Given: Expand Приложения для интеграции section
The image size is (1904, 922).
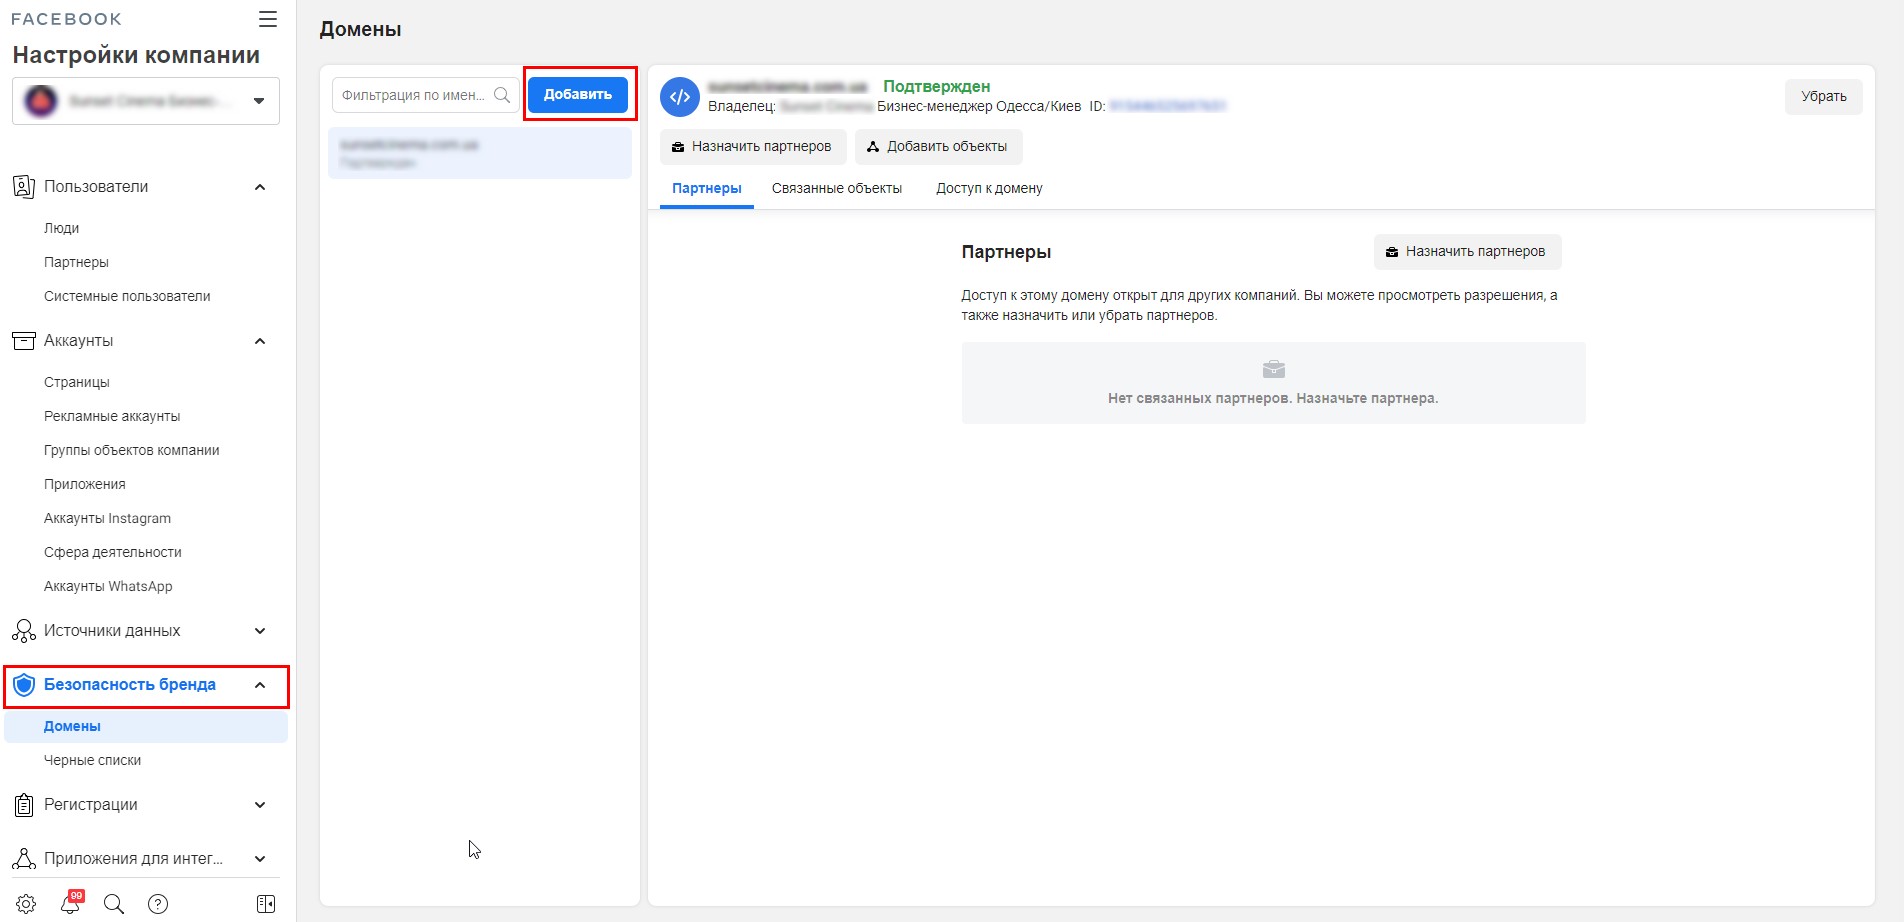Looking at the screenshot, I should coord(260,859).
